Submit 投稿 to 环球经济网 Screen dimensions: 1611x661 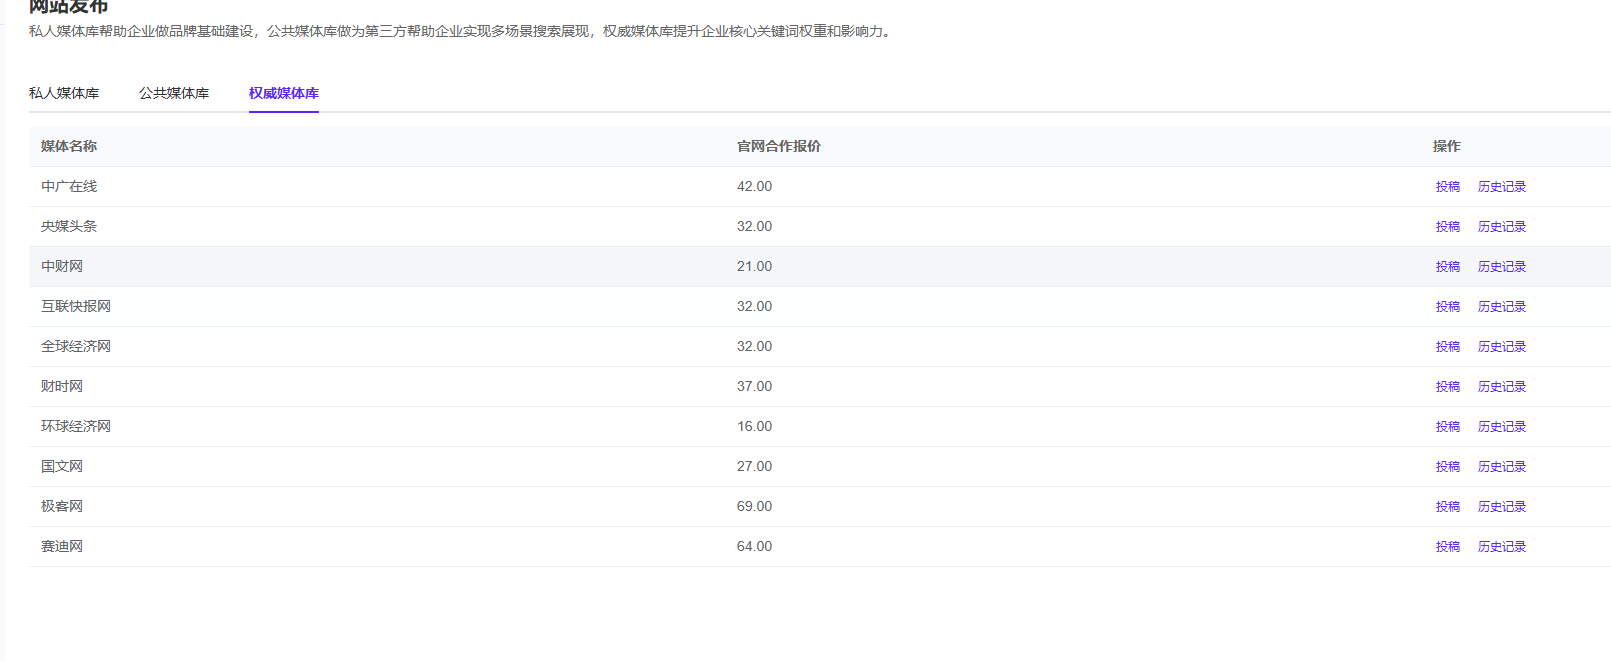(x=1448, y=427)
